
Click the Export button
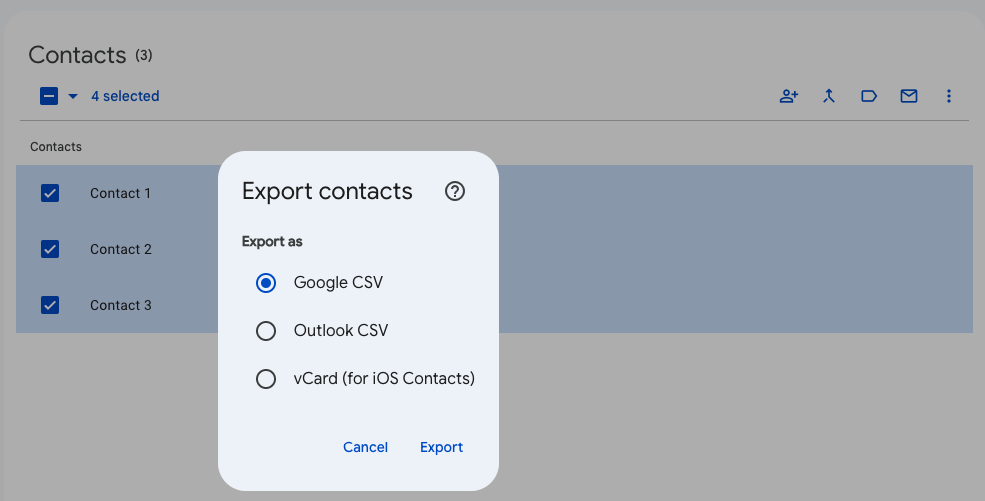(x=441, y=447)
